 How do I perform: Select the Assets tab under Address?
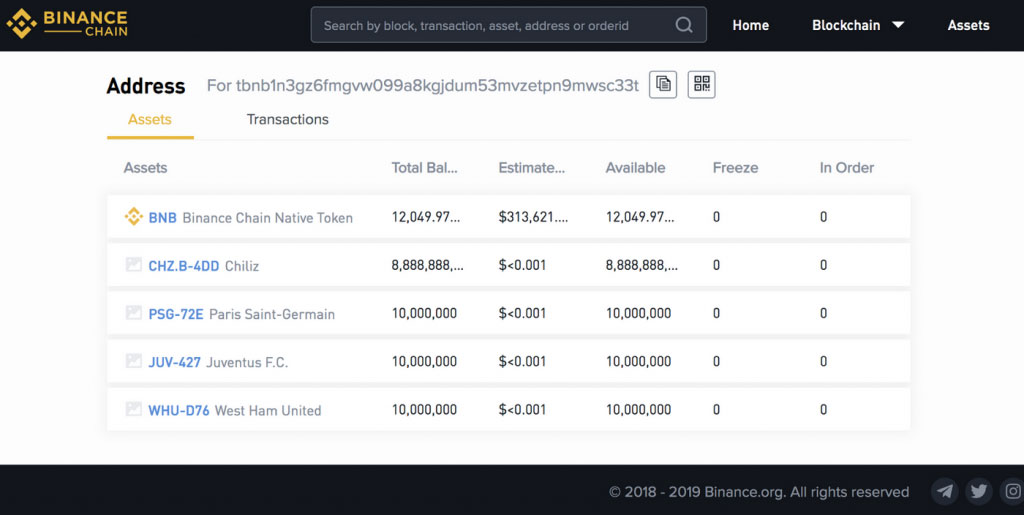tap(150, 119)
